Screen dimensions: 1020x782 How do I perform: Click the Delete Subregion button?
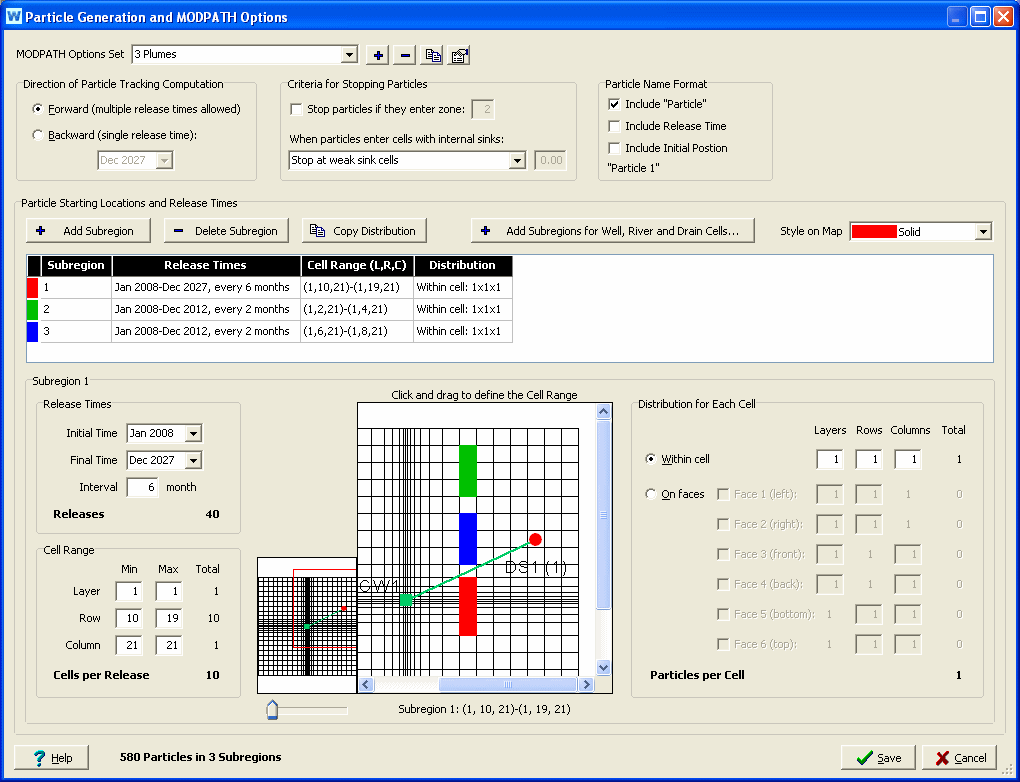226,231
